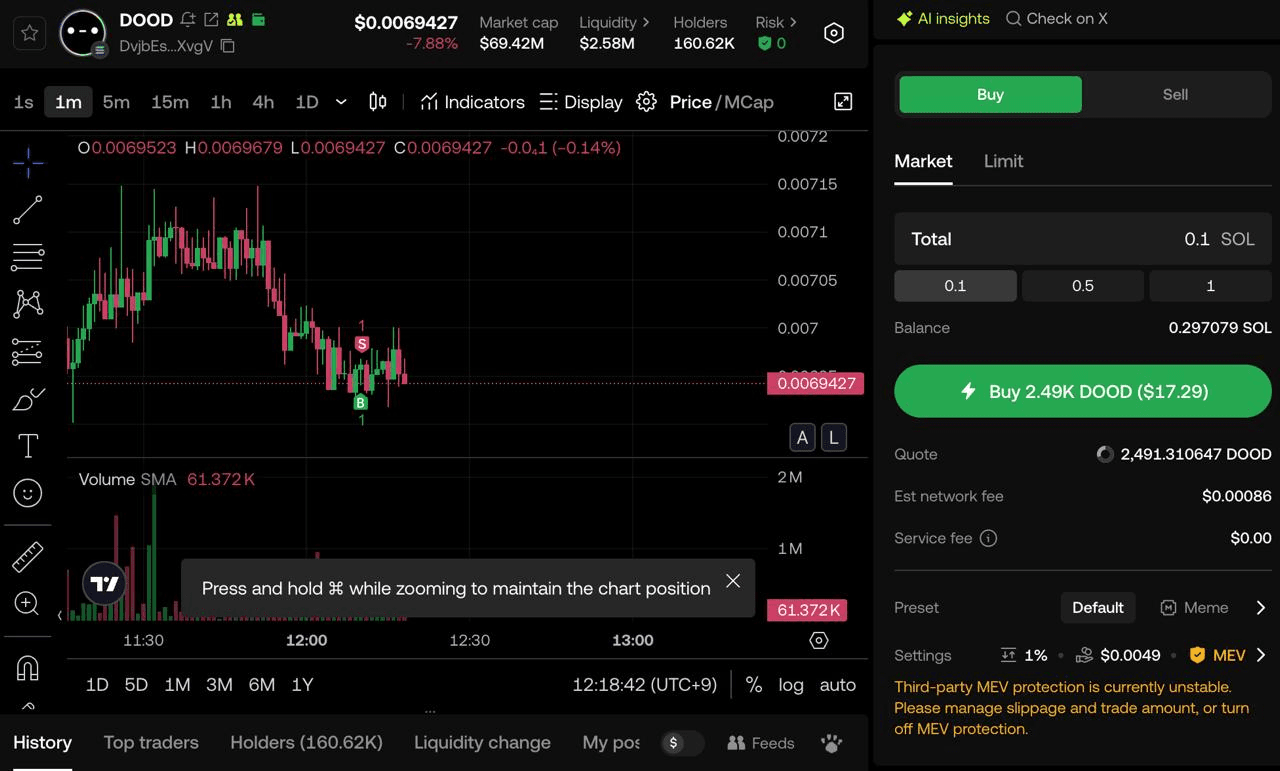Click the Service fee info icon
Viewport: 1280px width, 771px height.
click(x=988, y=538)
